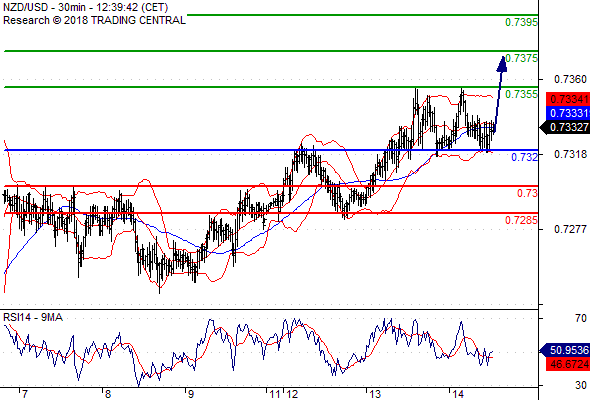Click the blue 50.9536 RSI value tag

[566, 350]
